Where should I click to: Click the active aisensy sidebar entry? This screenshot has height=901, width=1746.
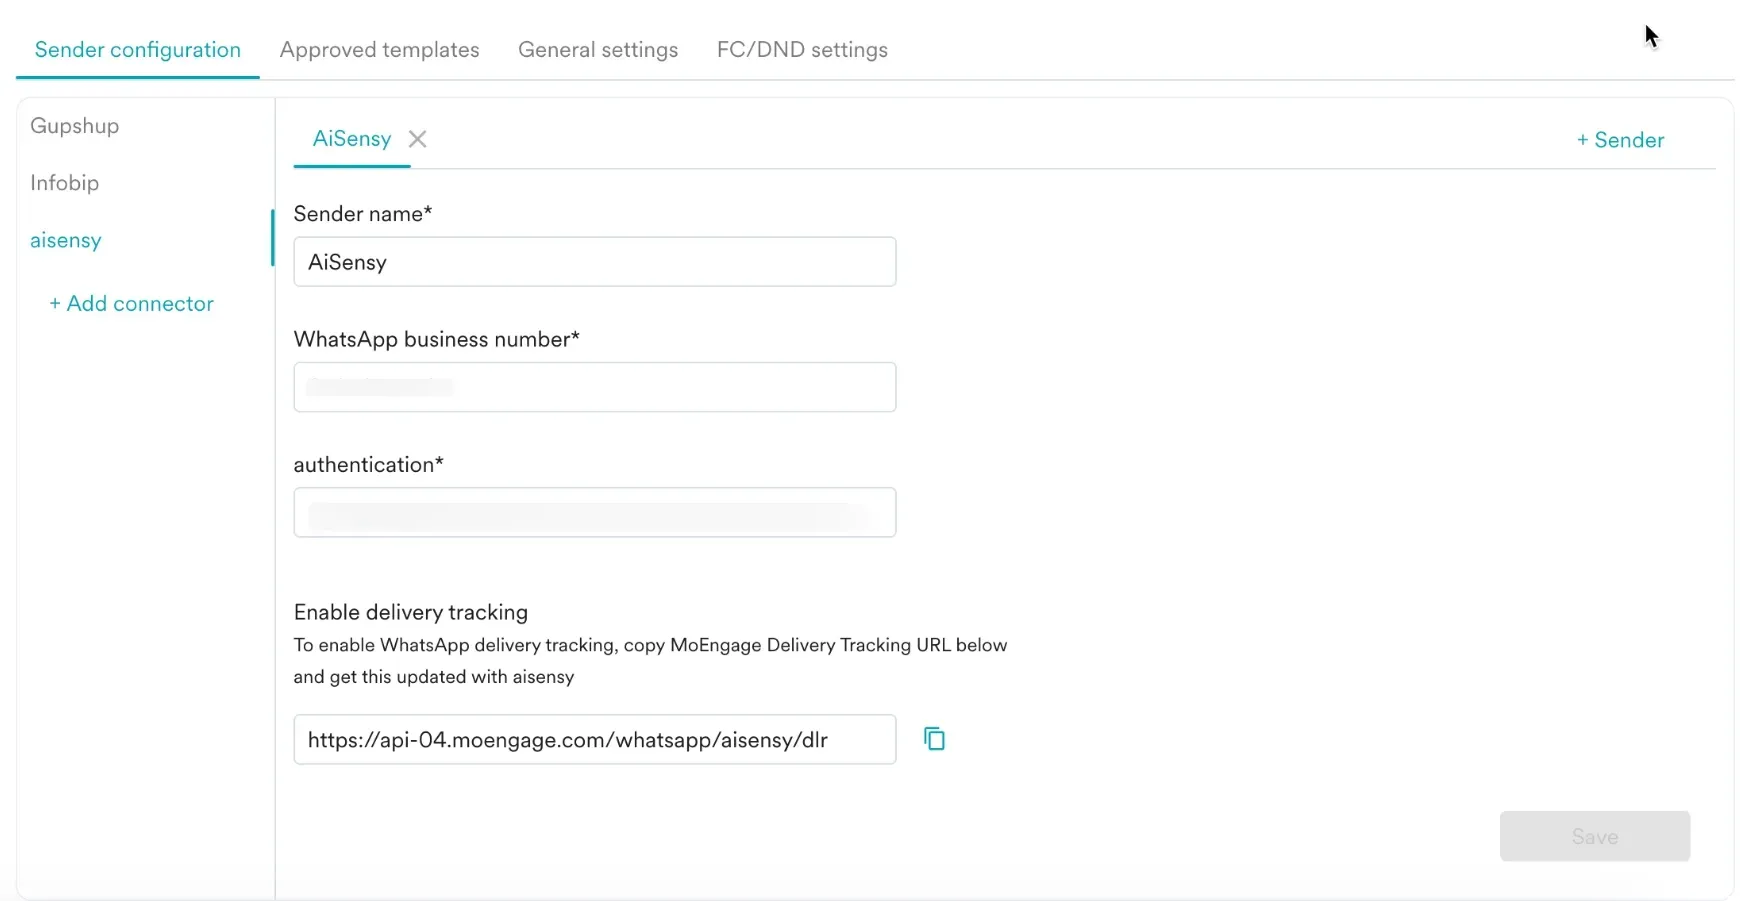click(x=66, y=240)
